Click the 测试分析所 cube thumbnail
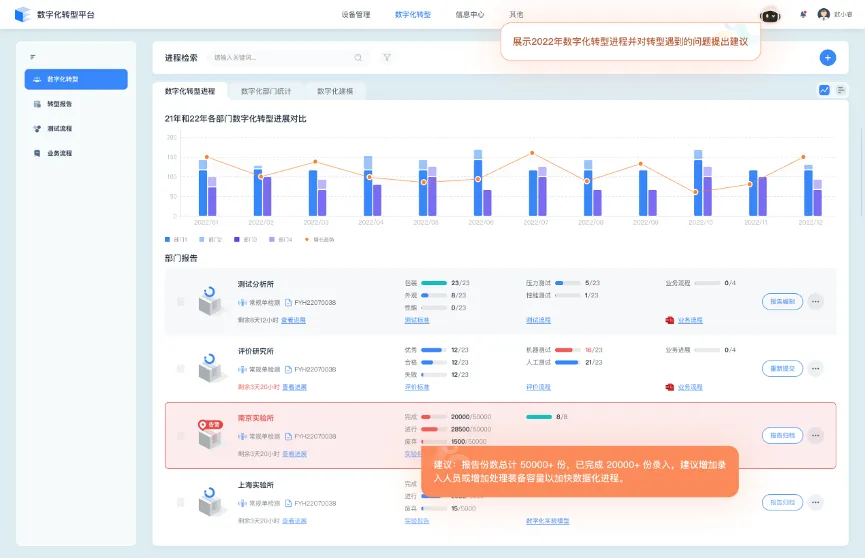The width and height of the screenshot is (866, 558). pos(210,302)
